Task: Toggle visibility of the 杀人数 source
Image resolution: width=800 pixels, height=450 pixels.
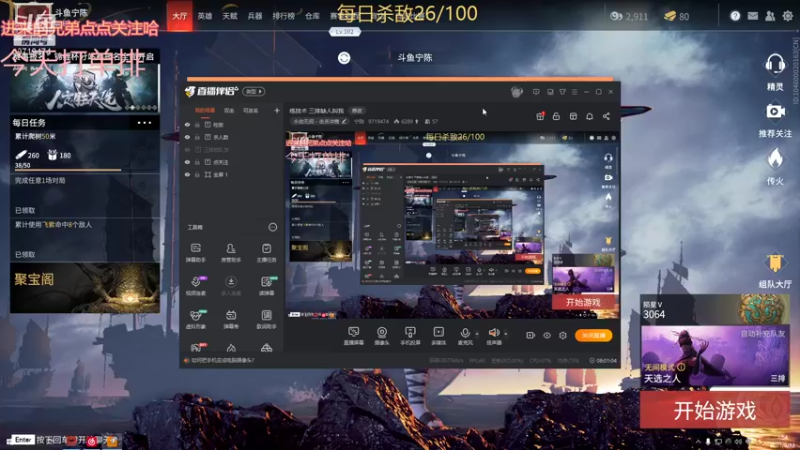Action: click(187, 137)
